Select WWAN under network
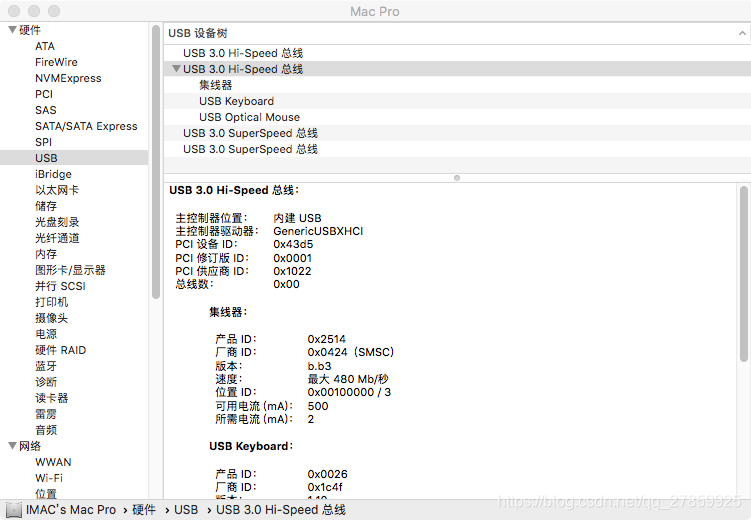Screen dimensions: 751x520 click(53, 462)
